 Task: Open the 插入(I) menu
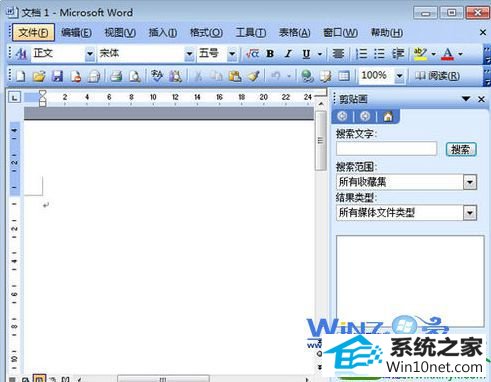click(163, 33)
